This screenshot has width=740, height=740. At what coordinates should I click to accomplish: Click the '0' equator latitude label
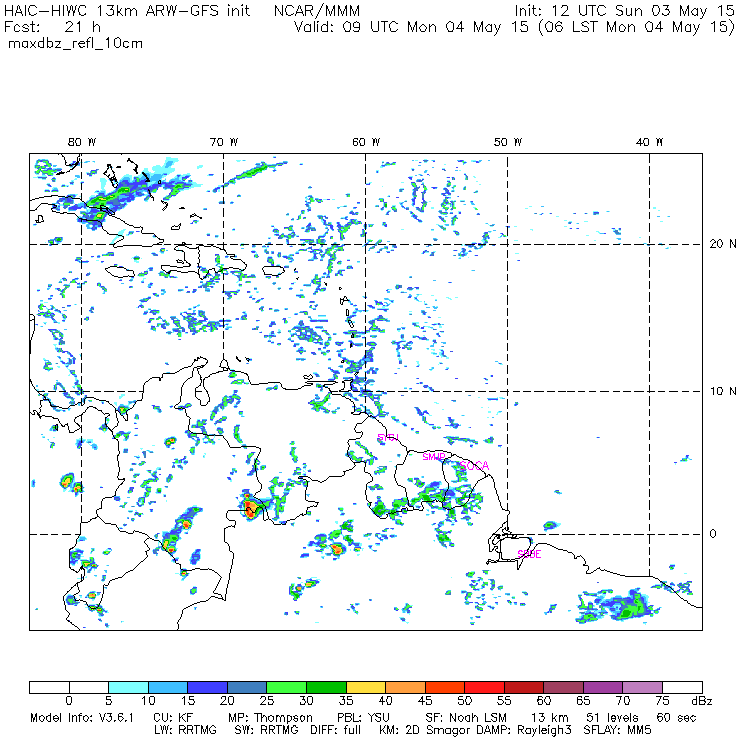point(713,534)
